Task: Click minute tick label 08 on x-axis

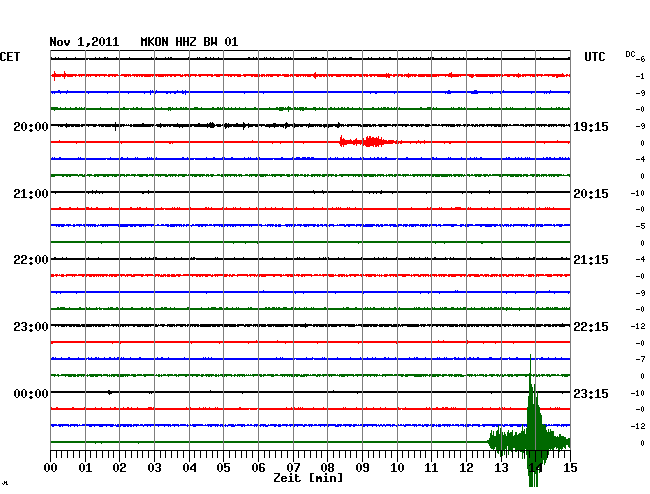Action: click(x=327, y=467)
